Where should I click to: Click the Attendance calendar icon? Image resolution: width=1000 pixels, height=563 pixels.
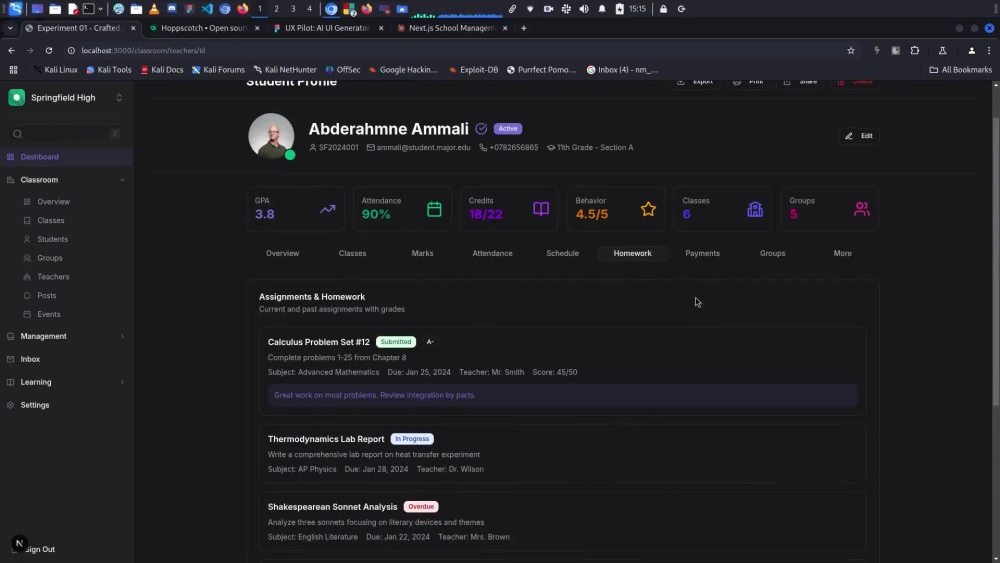pos(434,208)
